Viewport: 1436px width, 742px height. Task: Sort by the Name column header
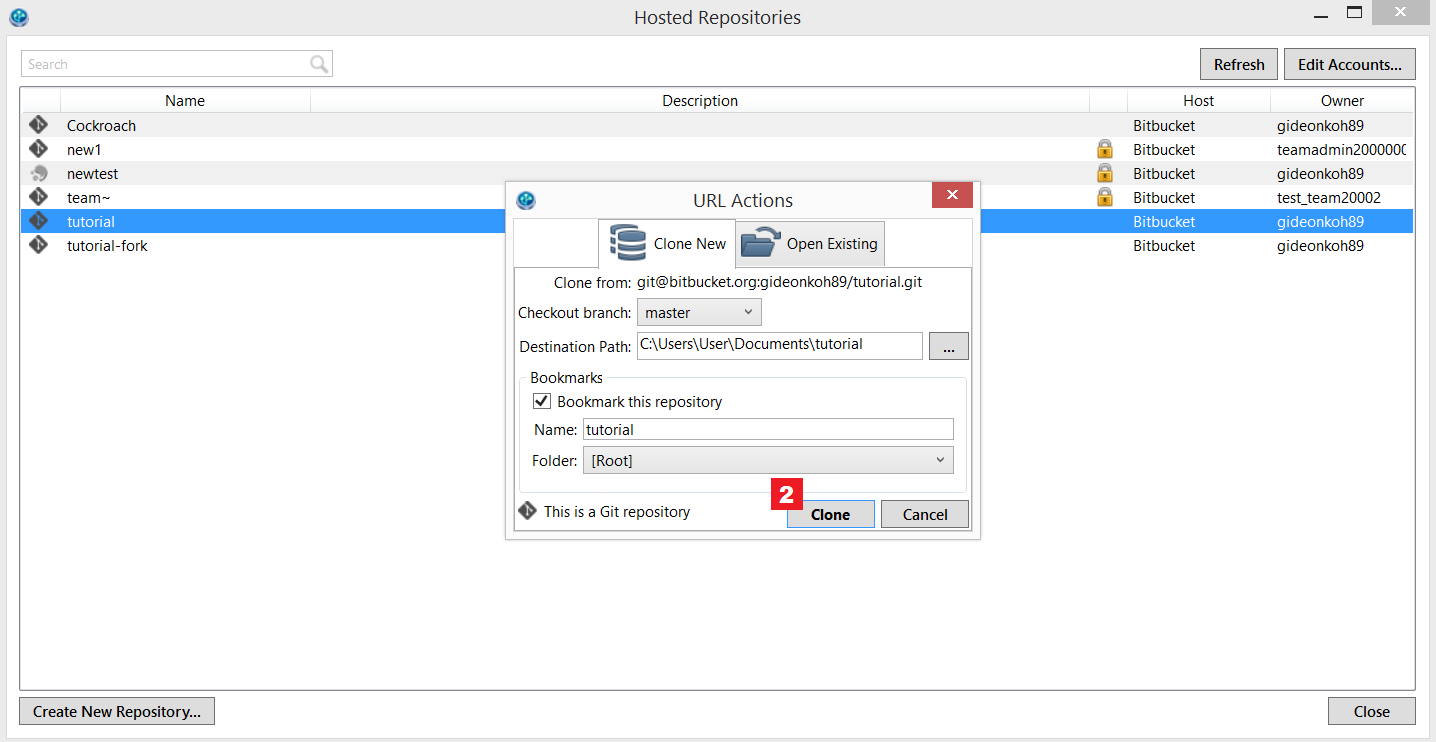click(185, 100)
